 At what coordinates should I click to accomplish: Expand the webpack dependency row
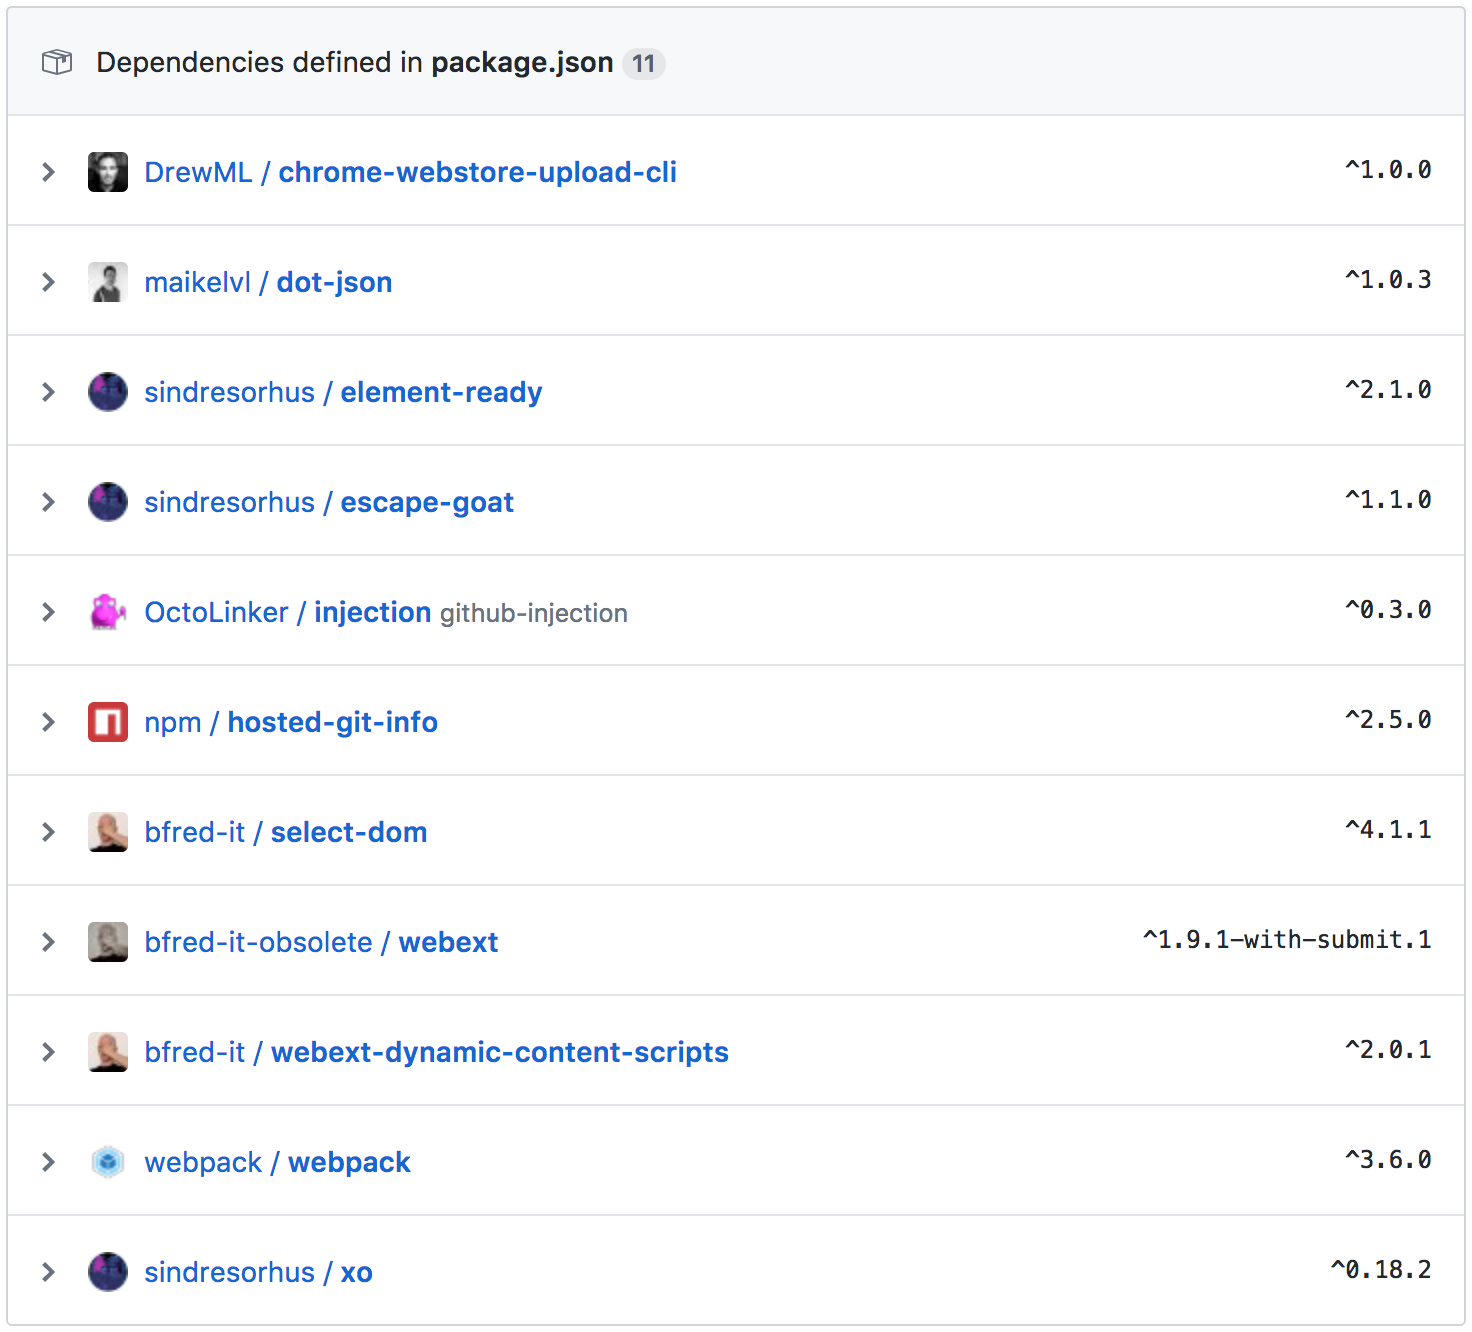pyautogui.click(x=48, y=1161)
